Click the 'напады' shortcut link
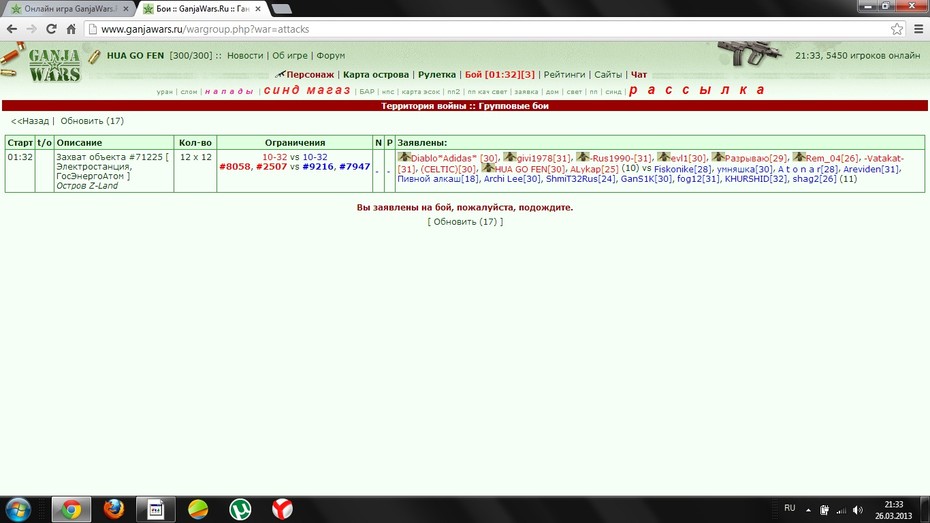The width and height of the screenshot is (930, 523). point(229,91)
